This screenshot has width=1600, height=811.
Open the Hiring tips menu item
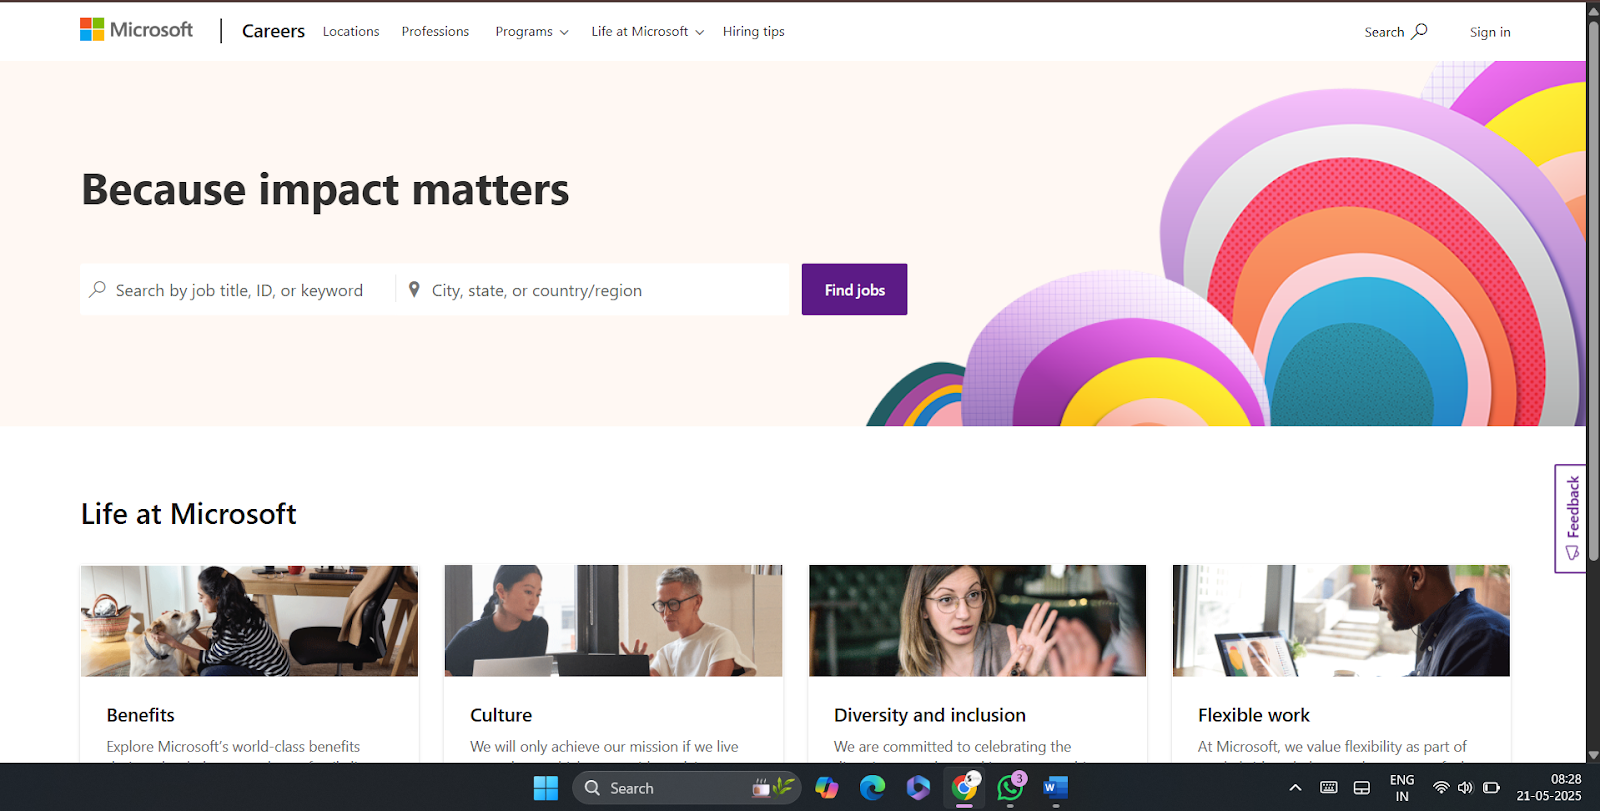pos(754,31)
